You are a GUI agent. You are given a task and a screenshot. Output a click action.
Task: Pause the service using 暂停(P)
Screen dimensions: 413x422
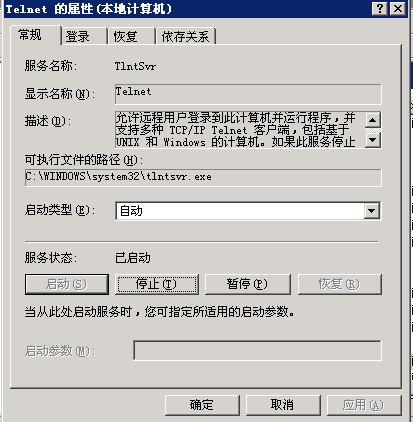click(x=247, y=284)
